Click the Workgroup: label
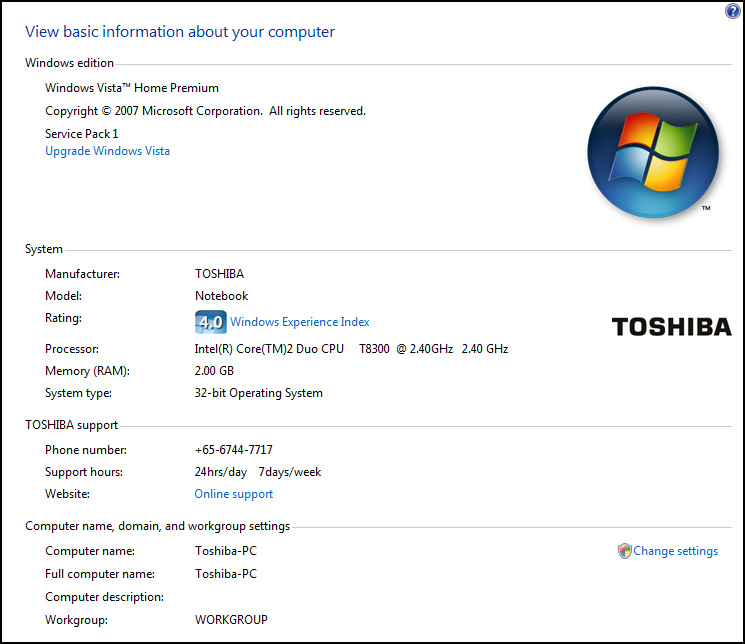The height and width of the screenshot is (644, 745). coord(76,620)
